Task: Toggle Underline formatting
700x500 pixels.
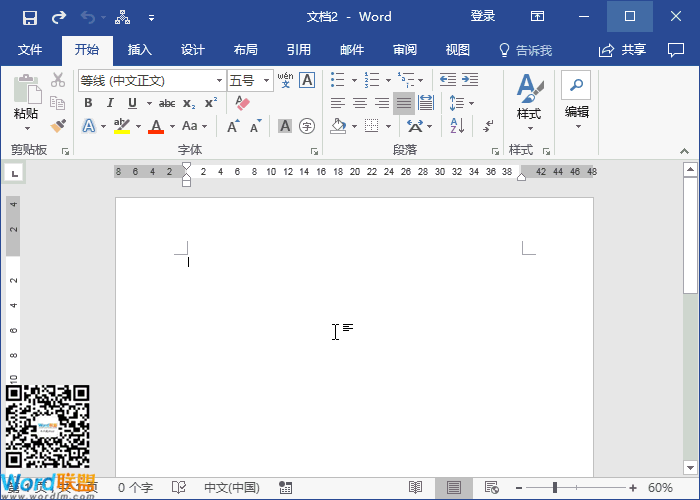Action: pos(132,103)
